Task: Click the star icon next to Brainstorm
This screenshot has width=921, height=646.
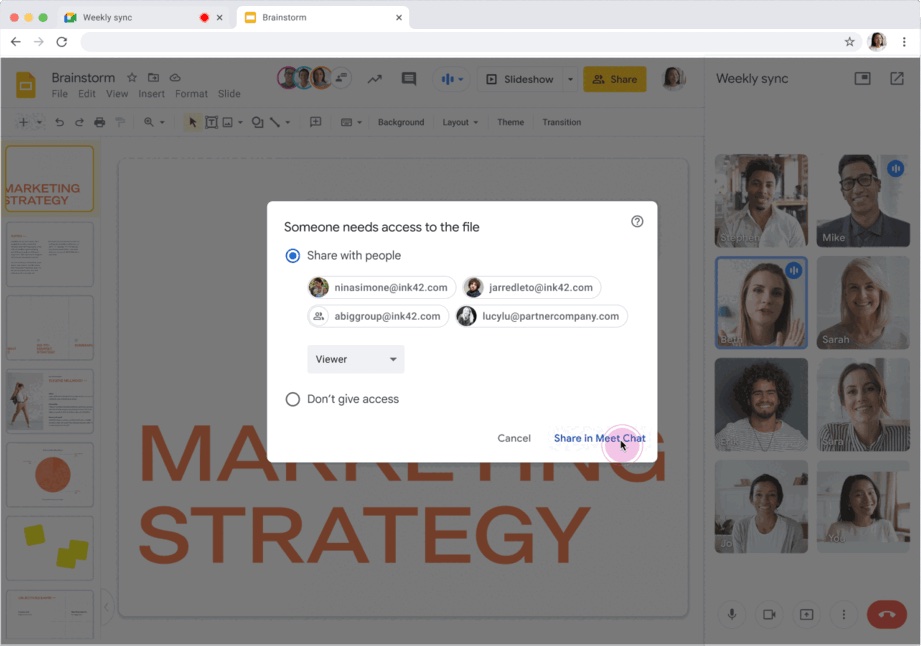Action: pyautogui.click(x=132, y=78)
